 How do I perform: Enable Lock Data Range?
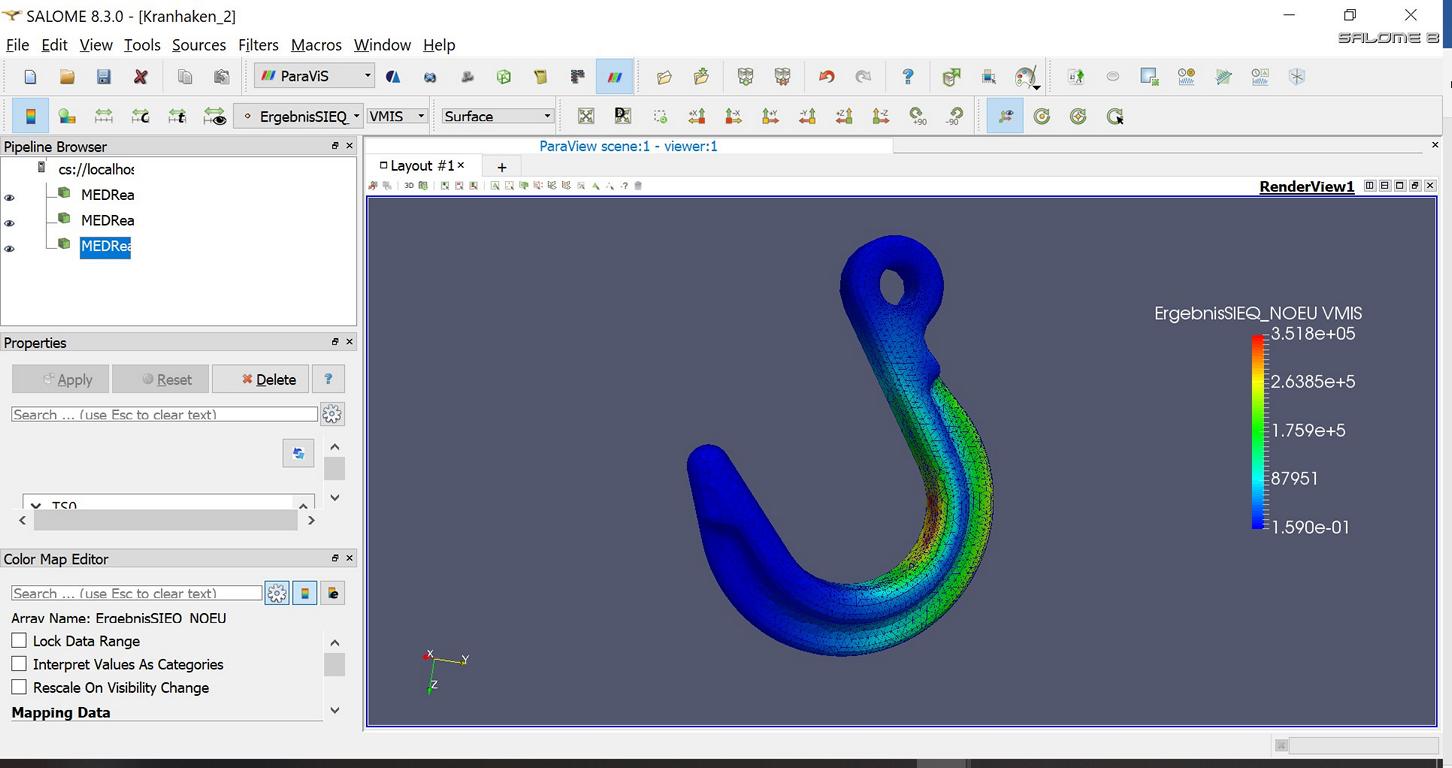coord(18,640)
